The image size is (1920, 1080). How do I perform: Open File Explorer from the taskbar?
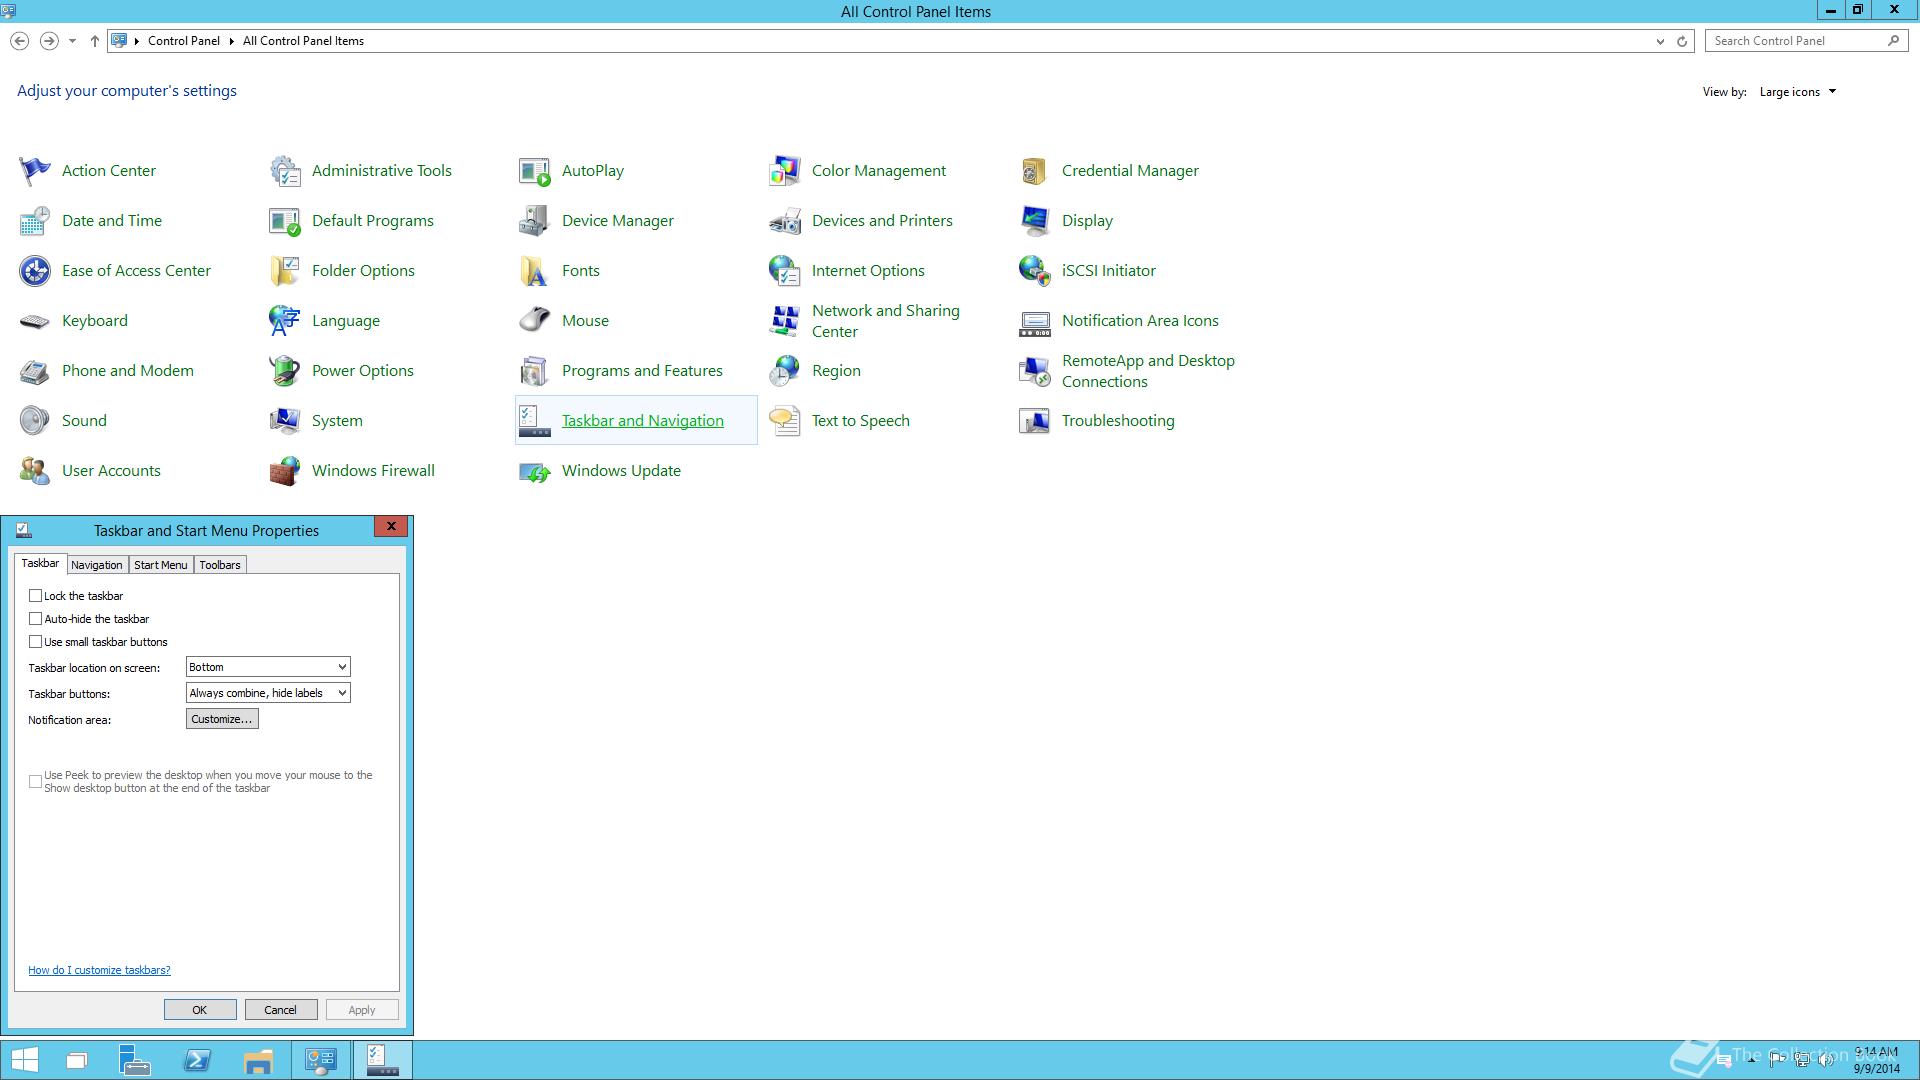coord(258,1060)
